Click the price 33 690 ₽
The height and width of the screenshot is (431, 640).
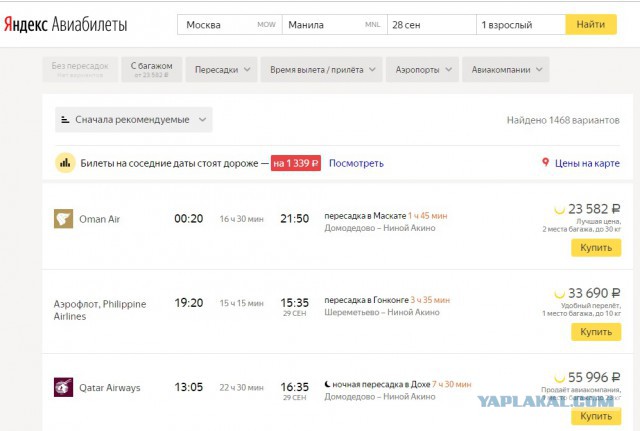594,293
